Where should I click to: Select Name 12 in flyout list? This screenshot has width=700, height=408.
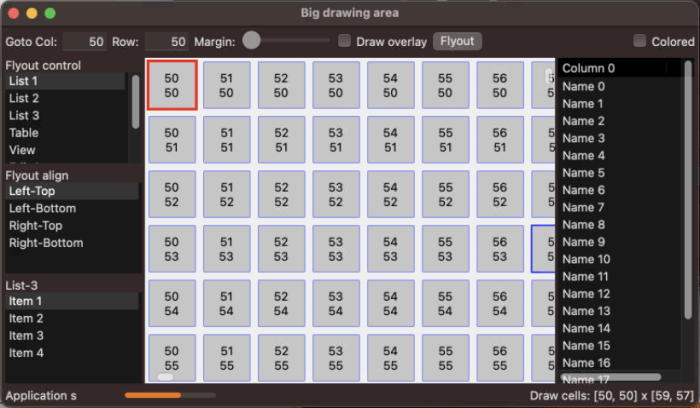click(x=586, y=294)
